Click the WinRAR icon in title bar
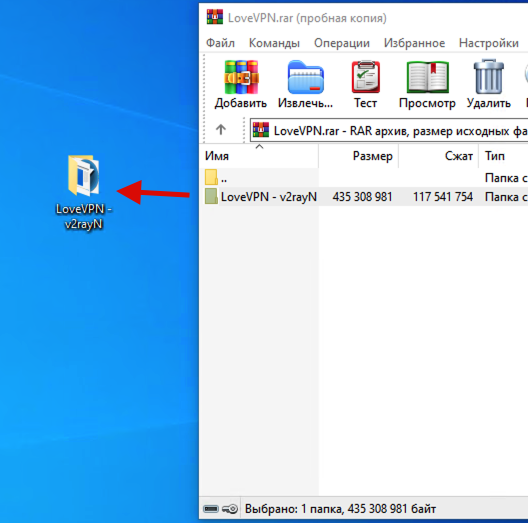 click(215, 17)
